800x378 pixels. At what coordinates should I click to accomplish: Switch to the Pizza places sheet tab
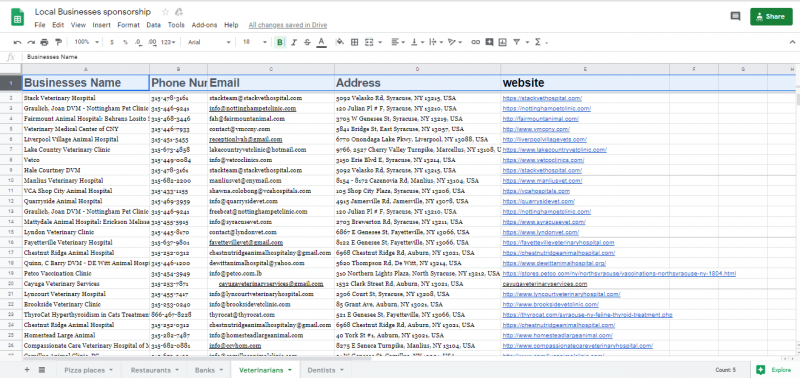(x=87, y=370)
